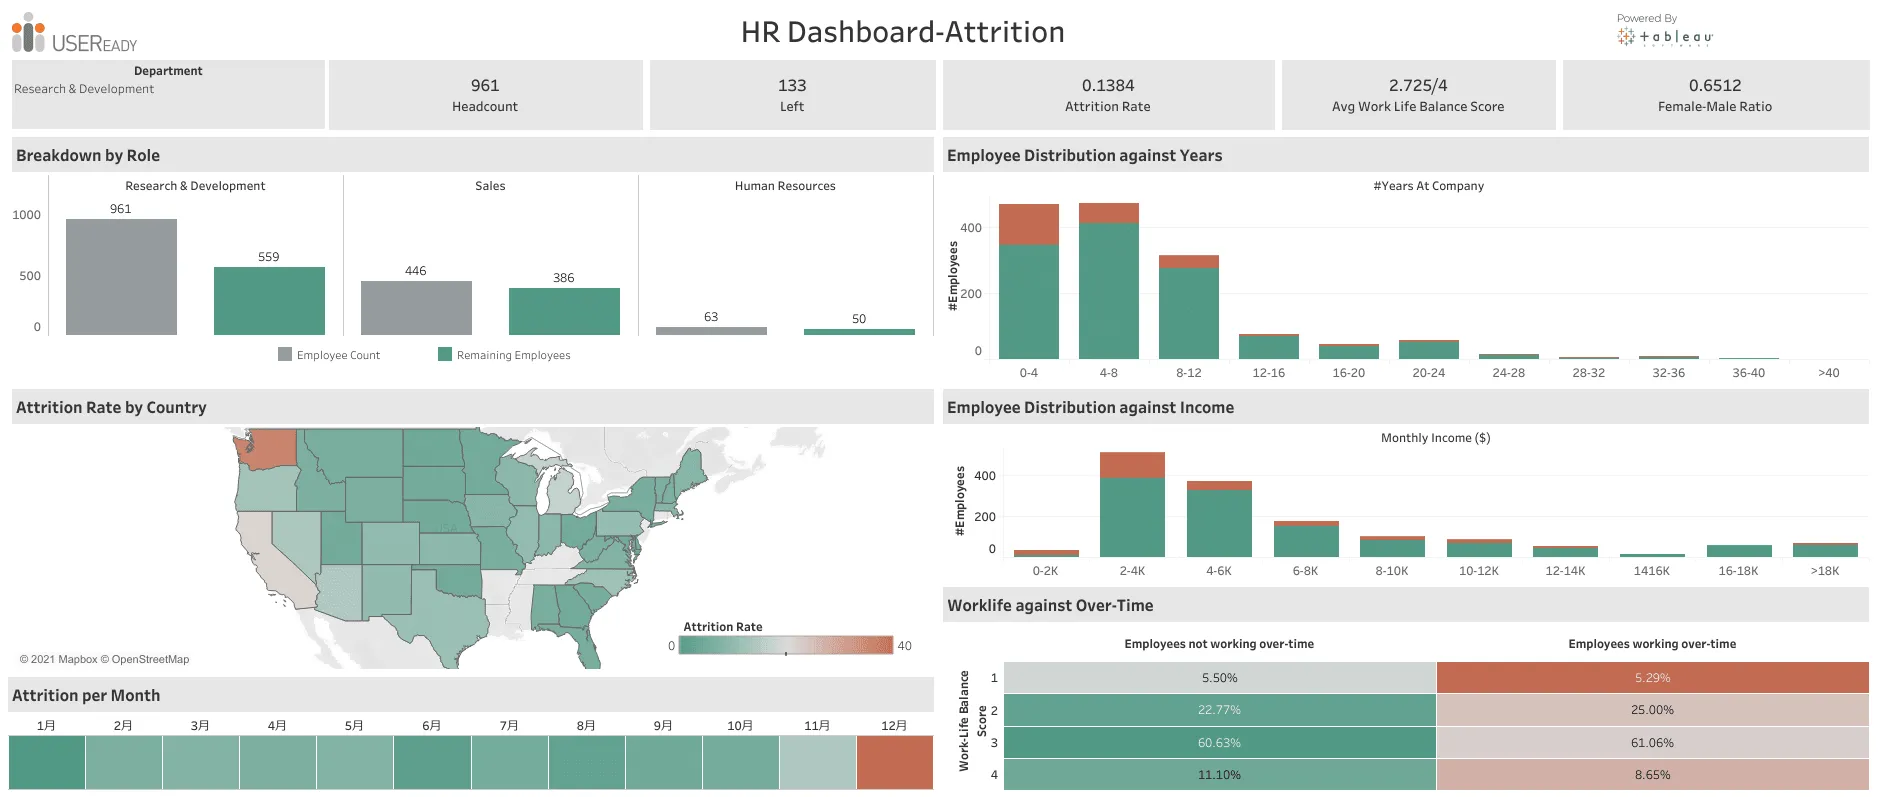Select the 0-4 years at company bar
Viewport: 1880px width, 797px height.
click(1029, 281)
